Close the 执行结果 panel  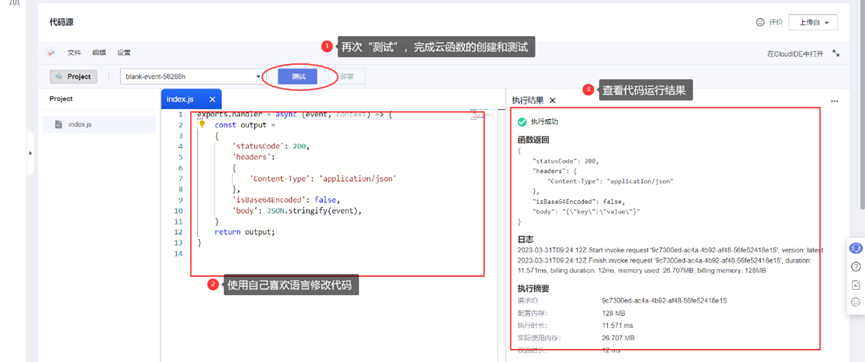[552, 100]
